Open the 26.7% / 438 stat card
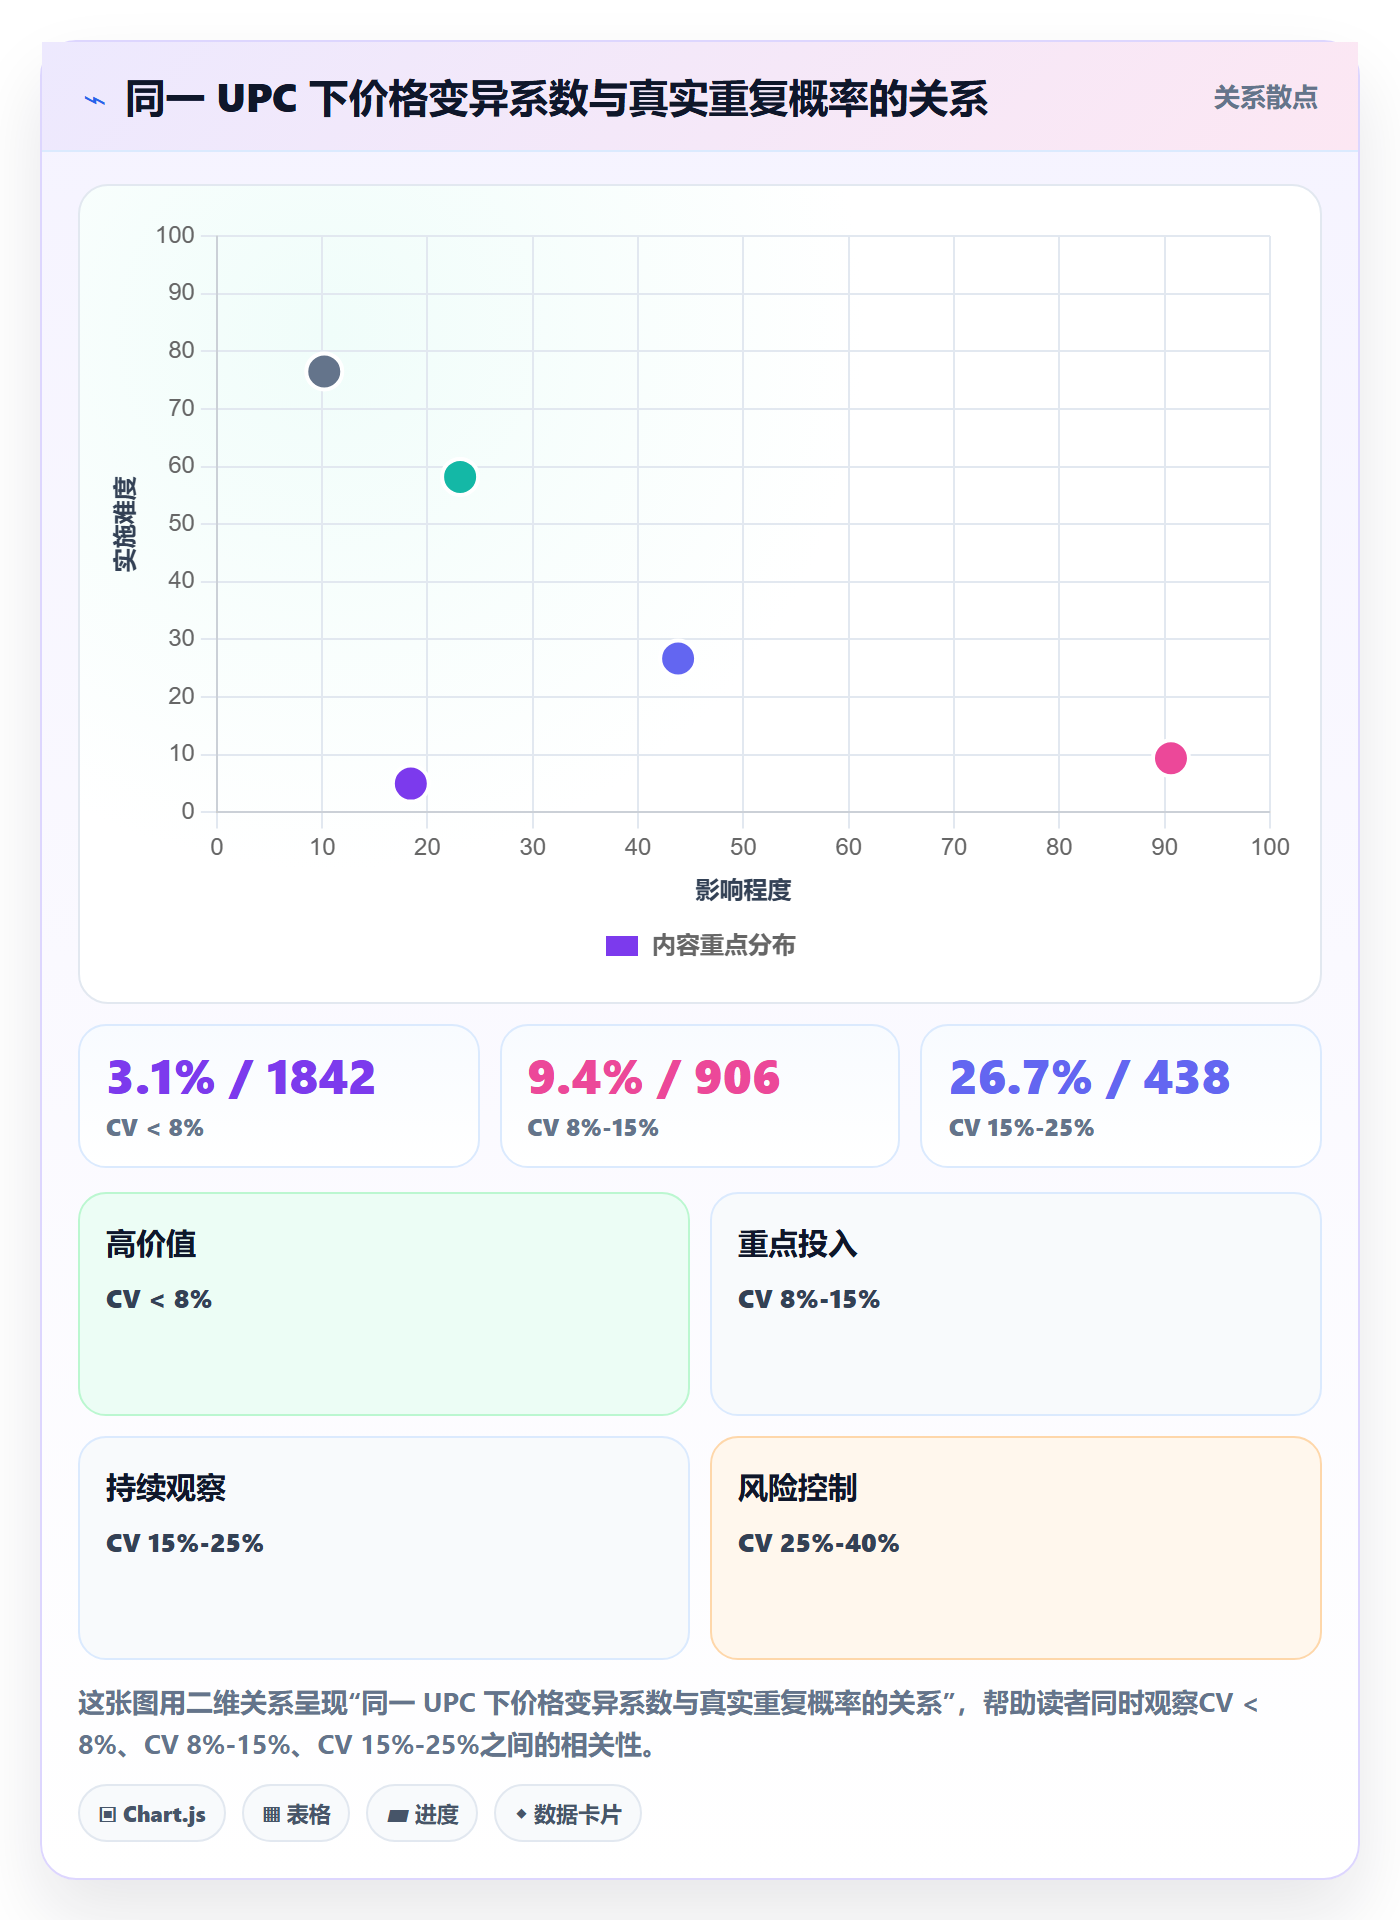The width and height of the screenshot is (1400, 1920). 1121,1096
